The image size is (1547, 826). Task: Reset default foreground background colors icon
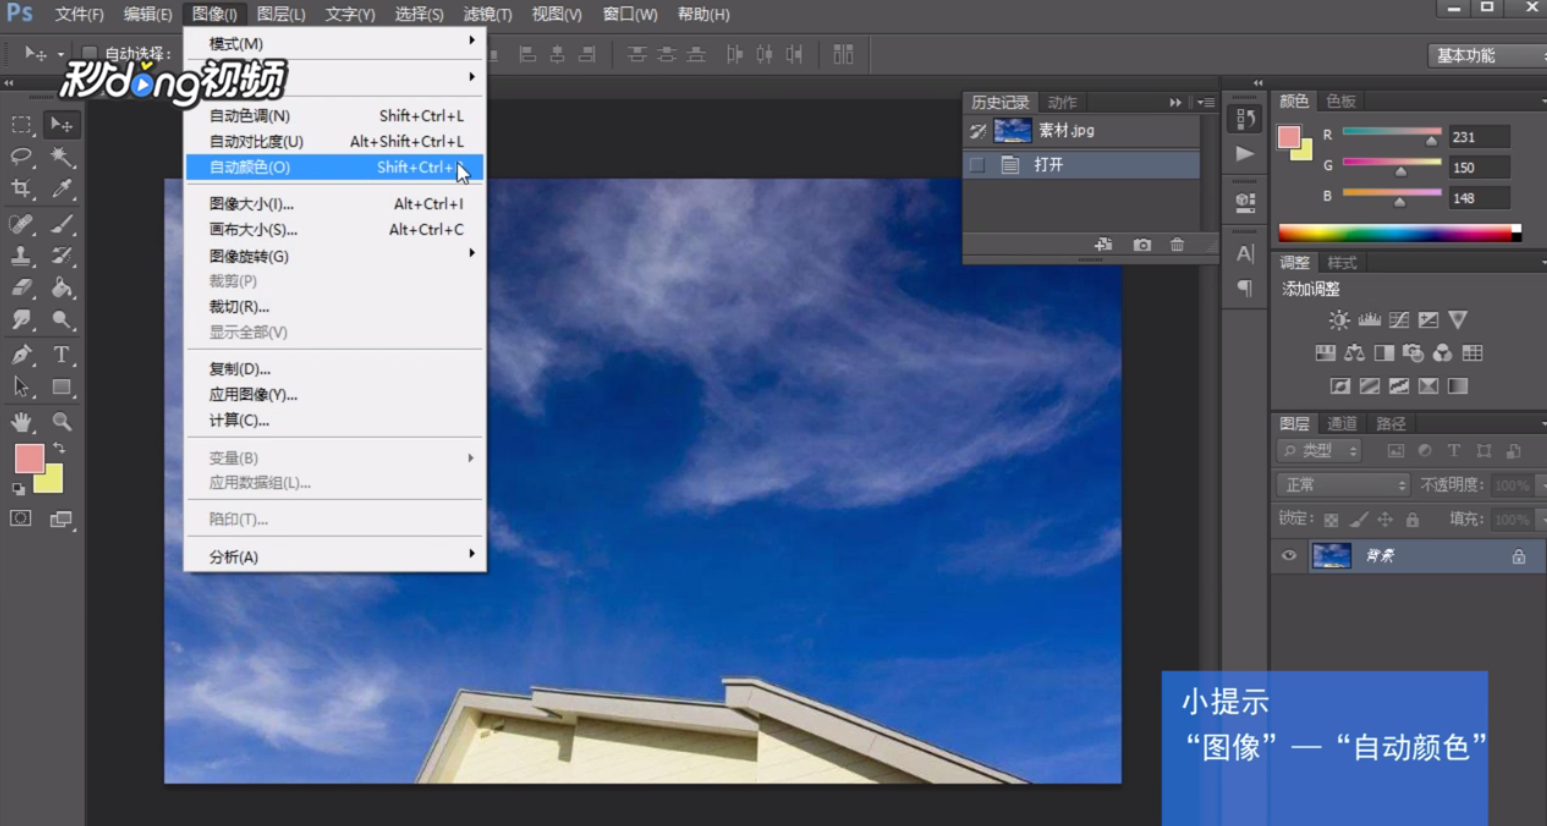(18, 489)
